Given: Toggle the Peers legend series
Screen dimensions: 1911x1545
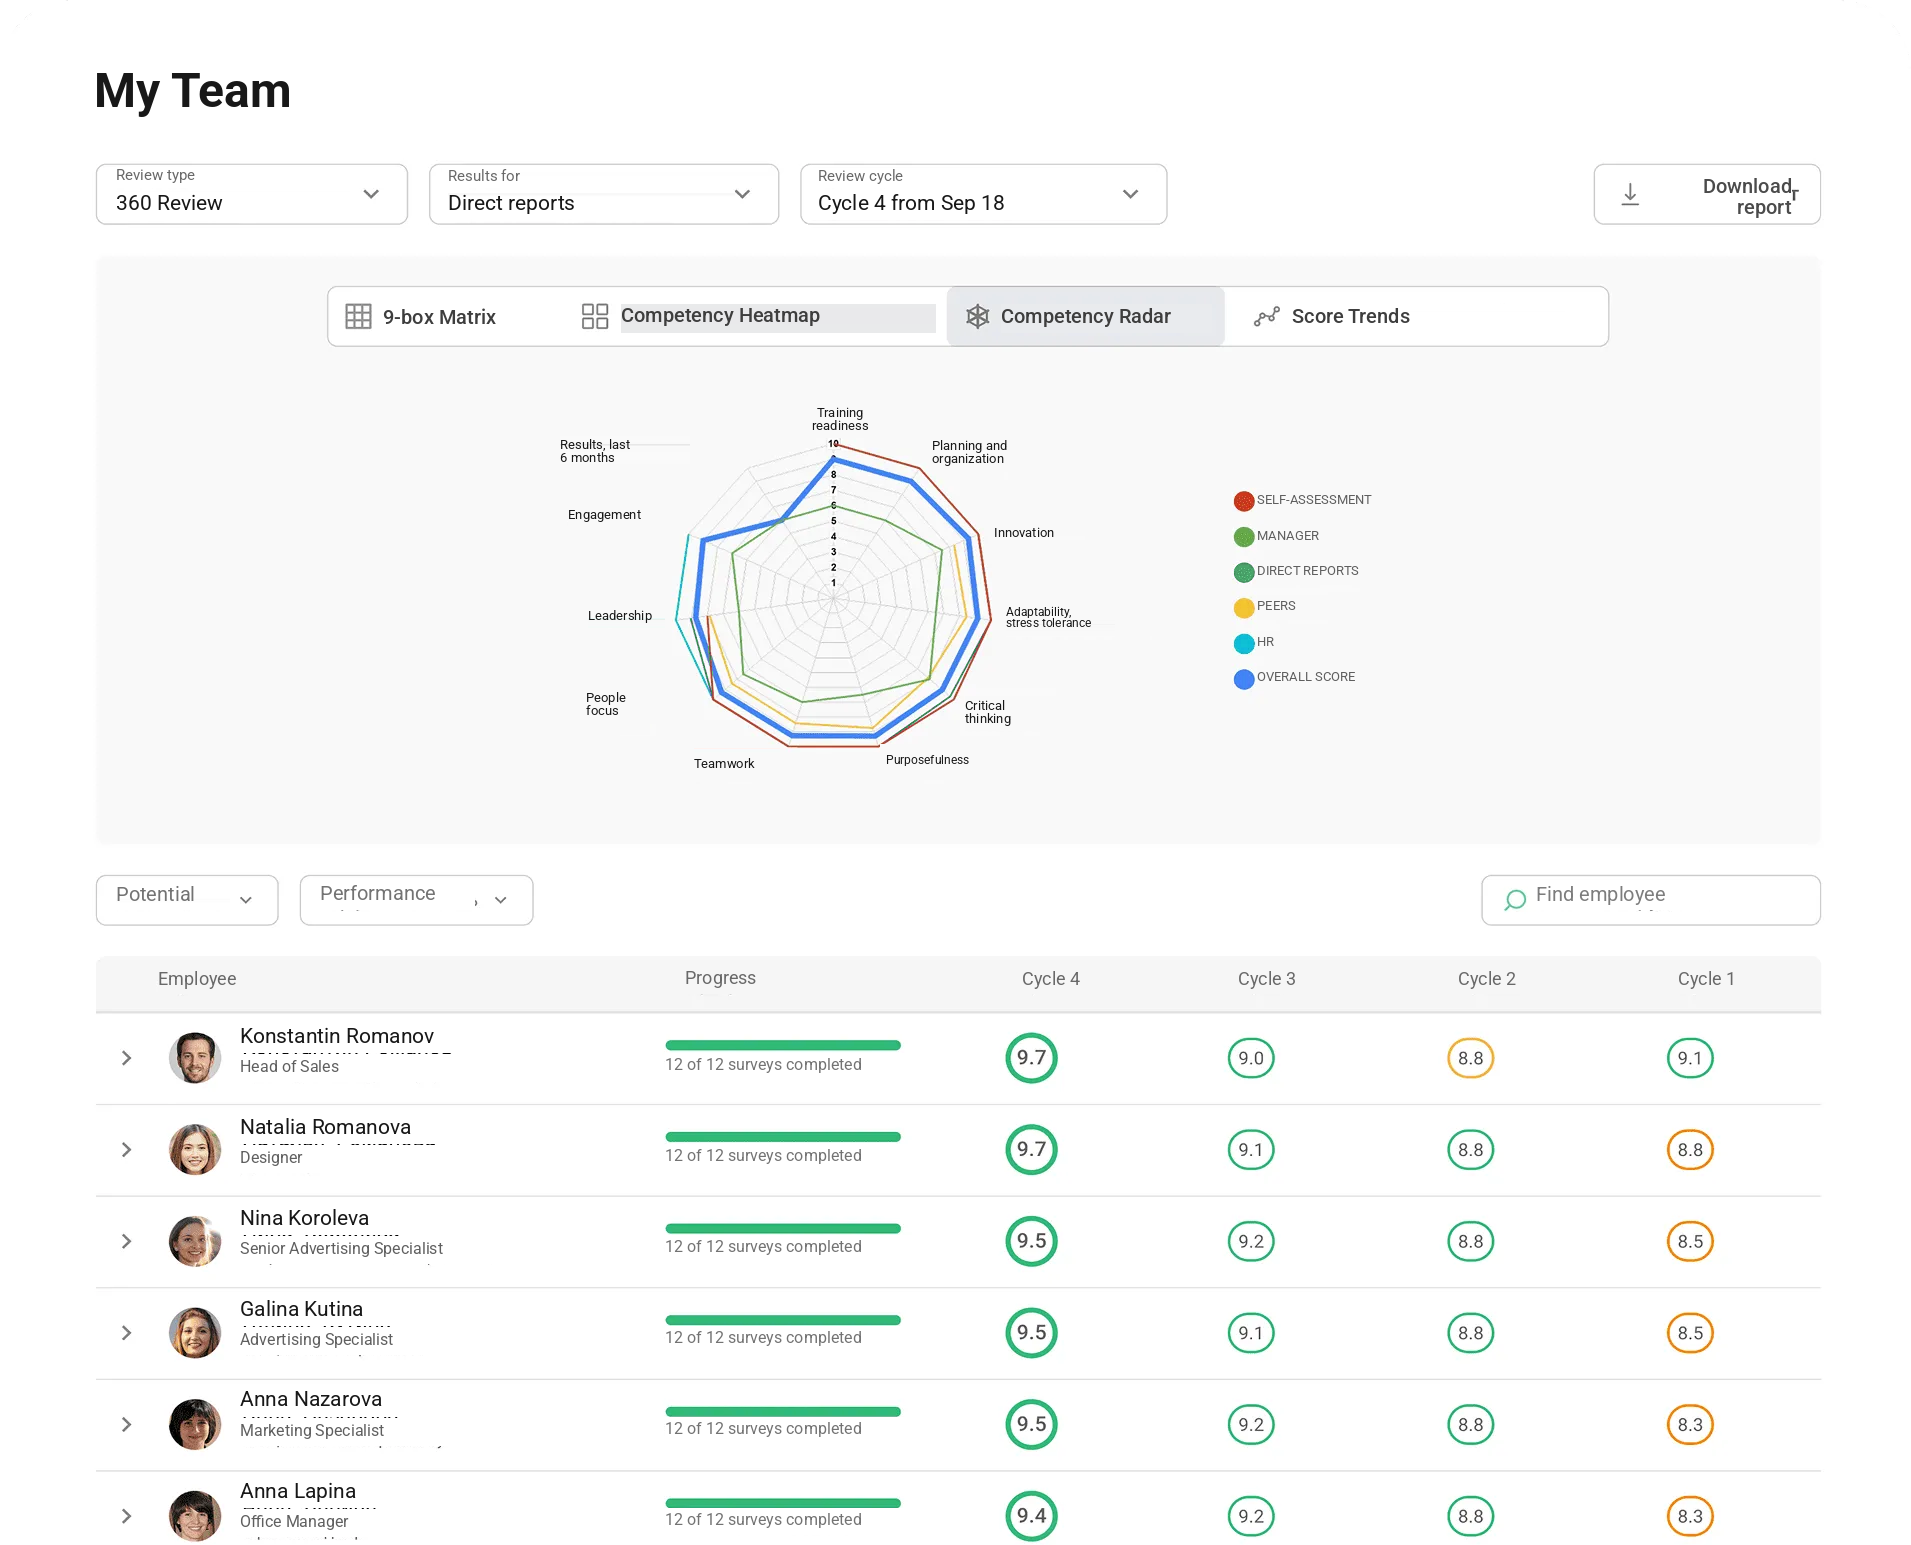Looking at the screenshot, I should point(1265,606).
